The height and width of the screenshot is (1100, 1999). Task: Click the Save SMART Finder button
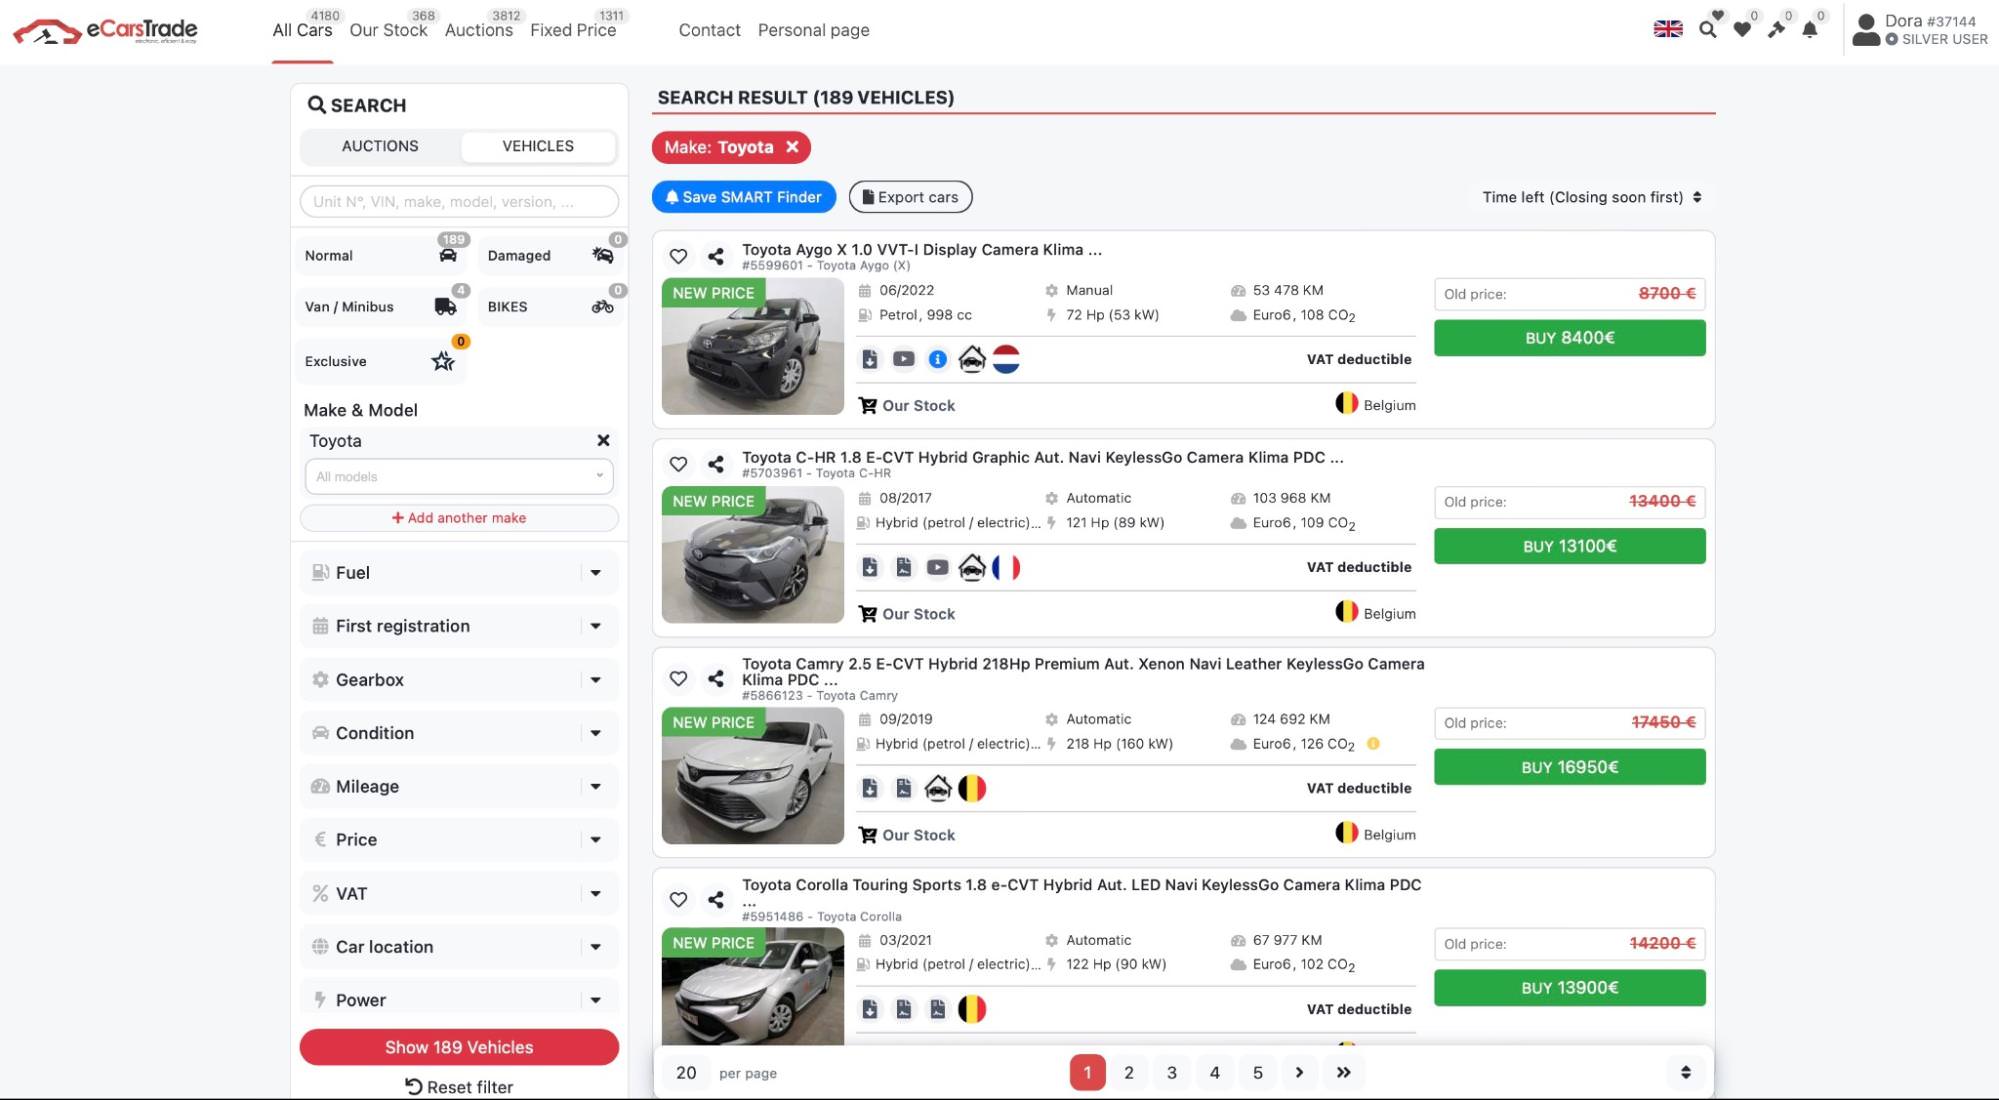click(743, 197)
